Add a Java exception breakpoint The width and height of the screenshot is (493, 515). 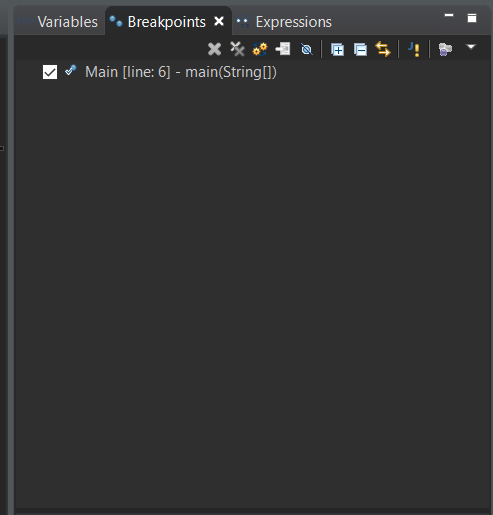pos(414,49)
